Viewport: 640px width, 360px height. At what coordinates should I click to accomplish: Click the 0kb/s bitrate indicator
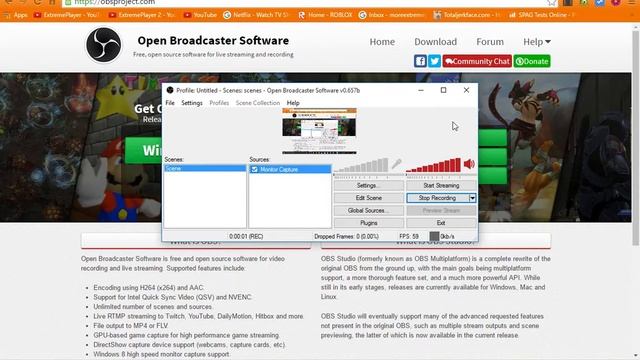[442, 236]
